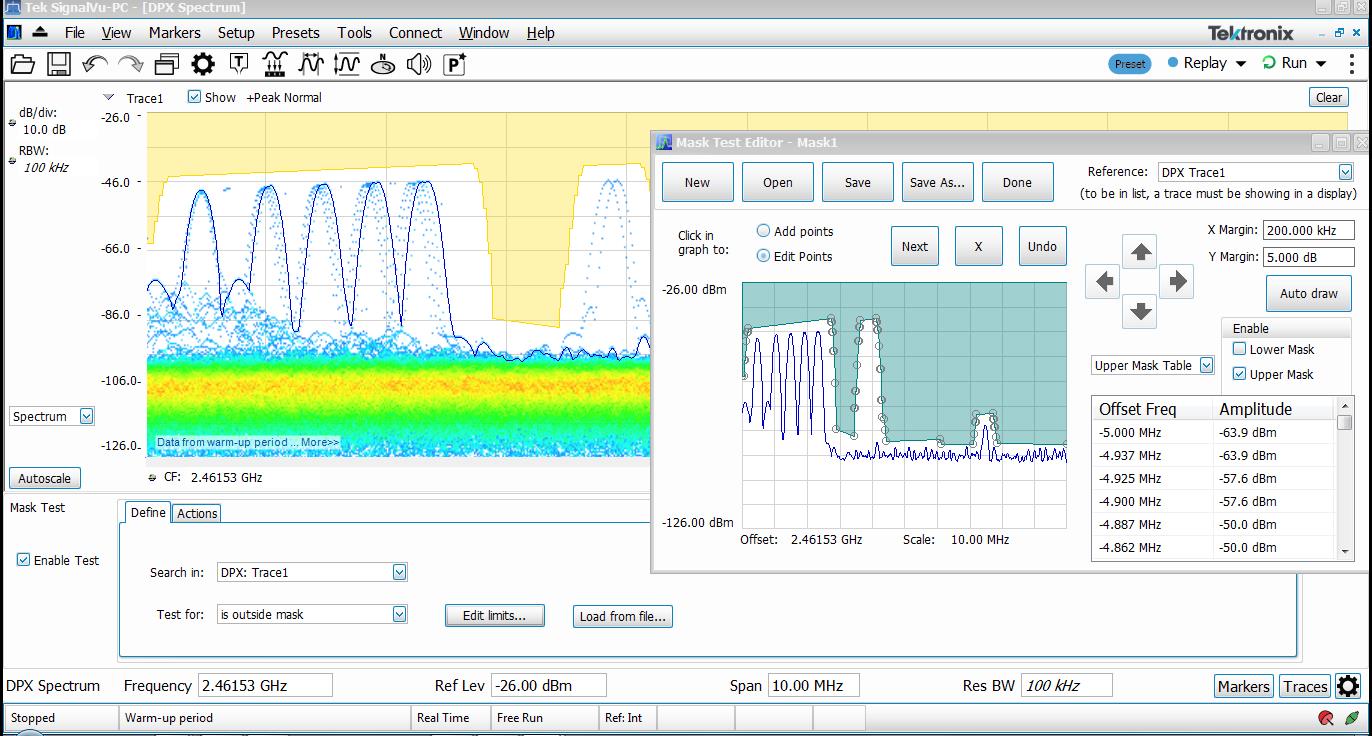
Task: Click the Save floppy disk icon
Action: [x=58, y=65]
